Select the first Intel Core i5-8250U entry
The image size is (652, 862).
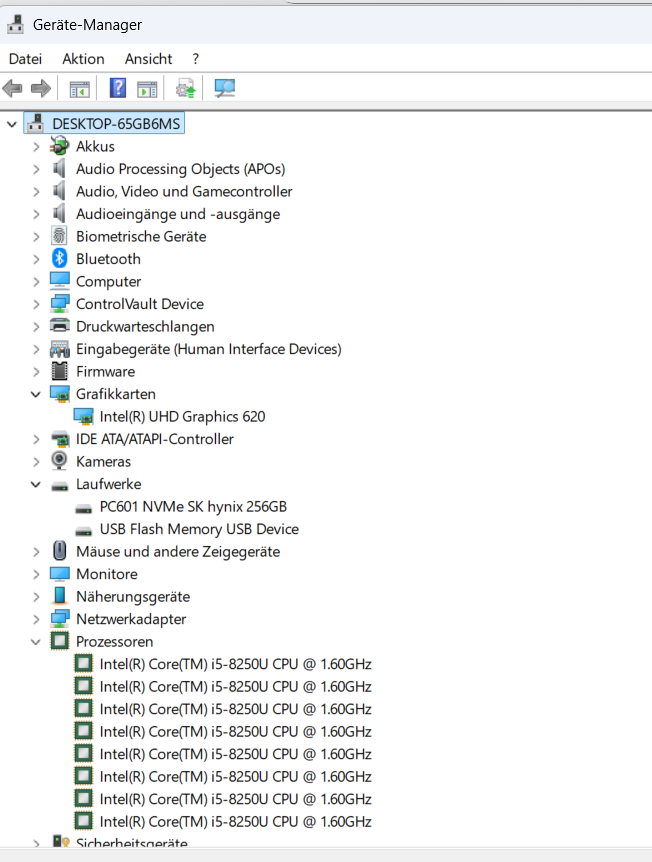(235, 664)
